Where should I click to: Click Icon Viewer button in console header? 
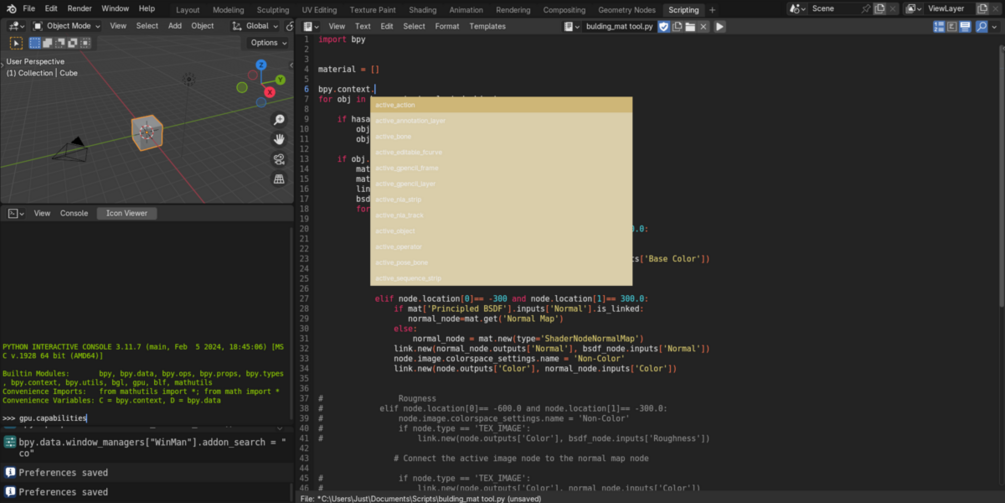tap(126, 213)
